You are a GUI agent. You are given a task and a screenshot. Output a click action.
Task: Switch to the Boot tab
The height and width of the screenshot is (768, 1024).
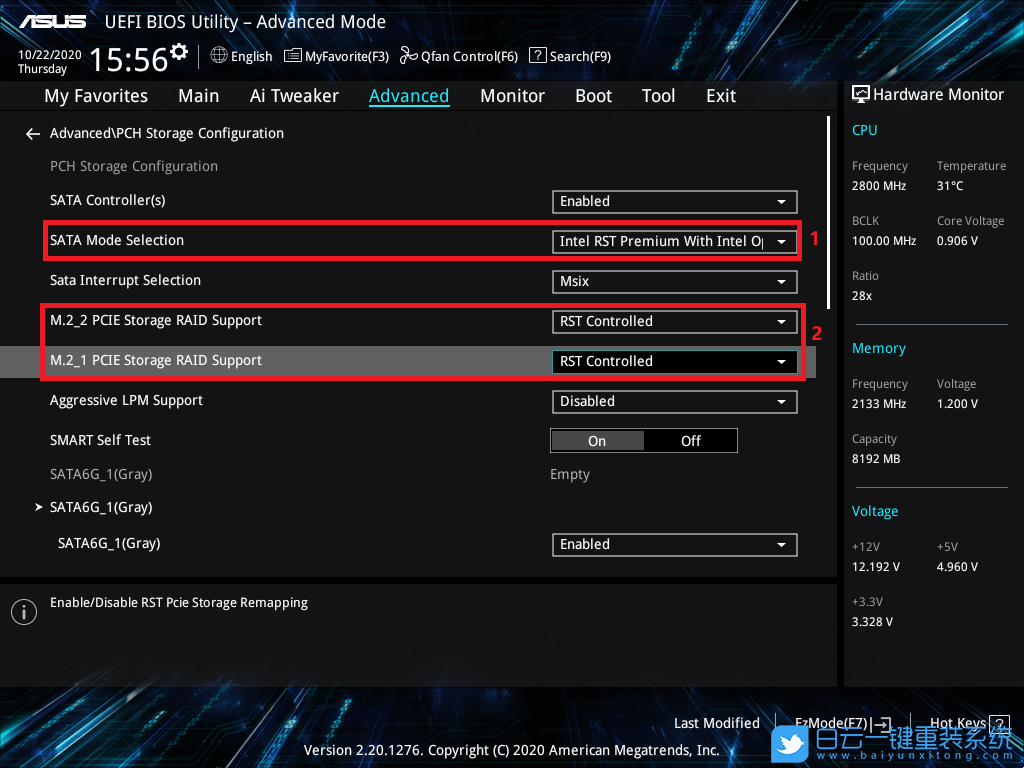(593, 96)
